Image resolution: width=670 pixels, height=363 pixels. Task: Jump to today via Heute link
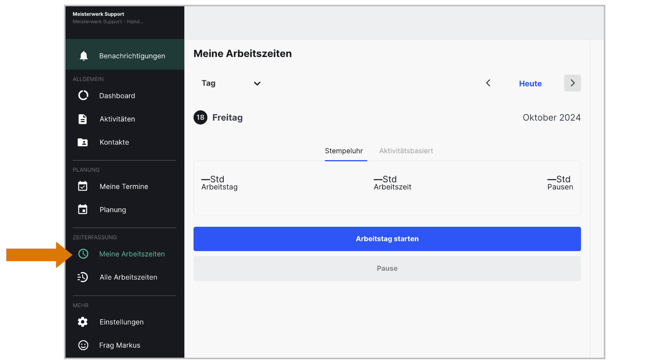click(530, 84)
